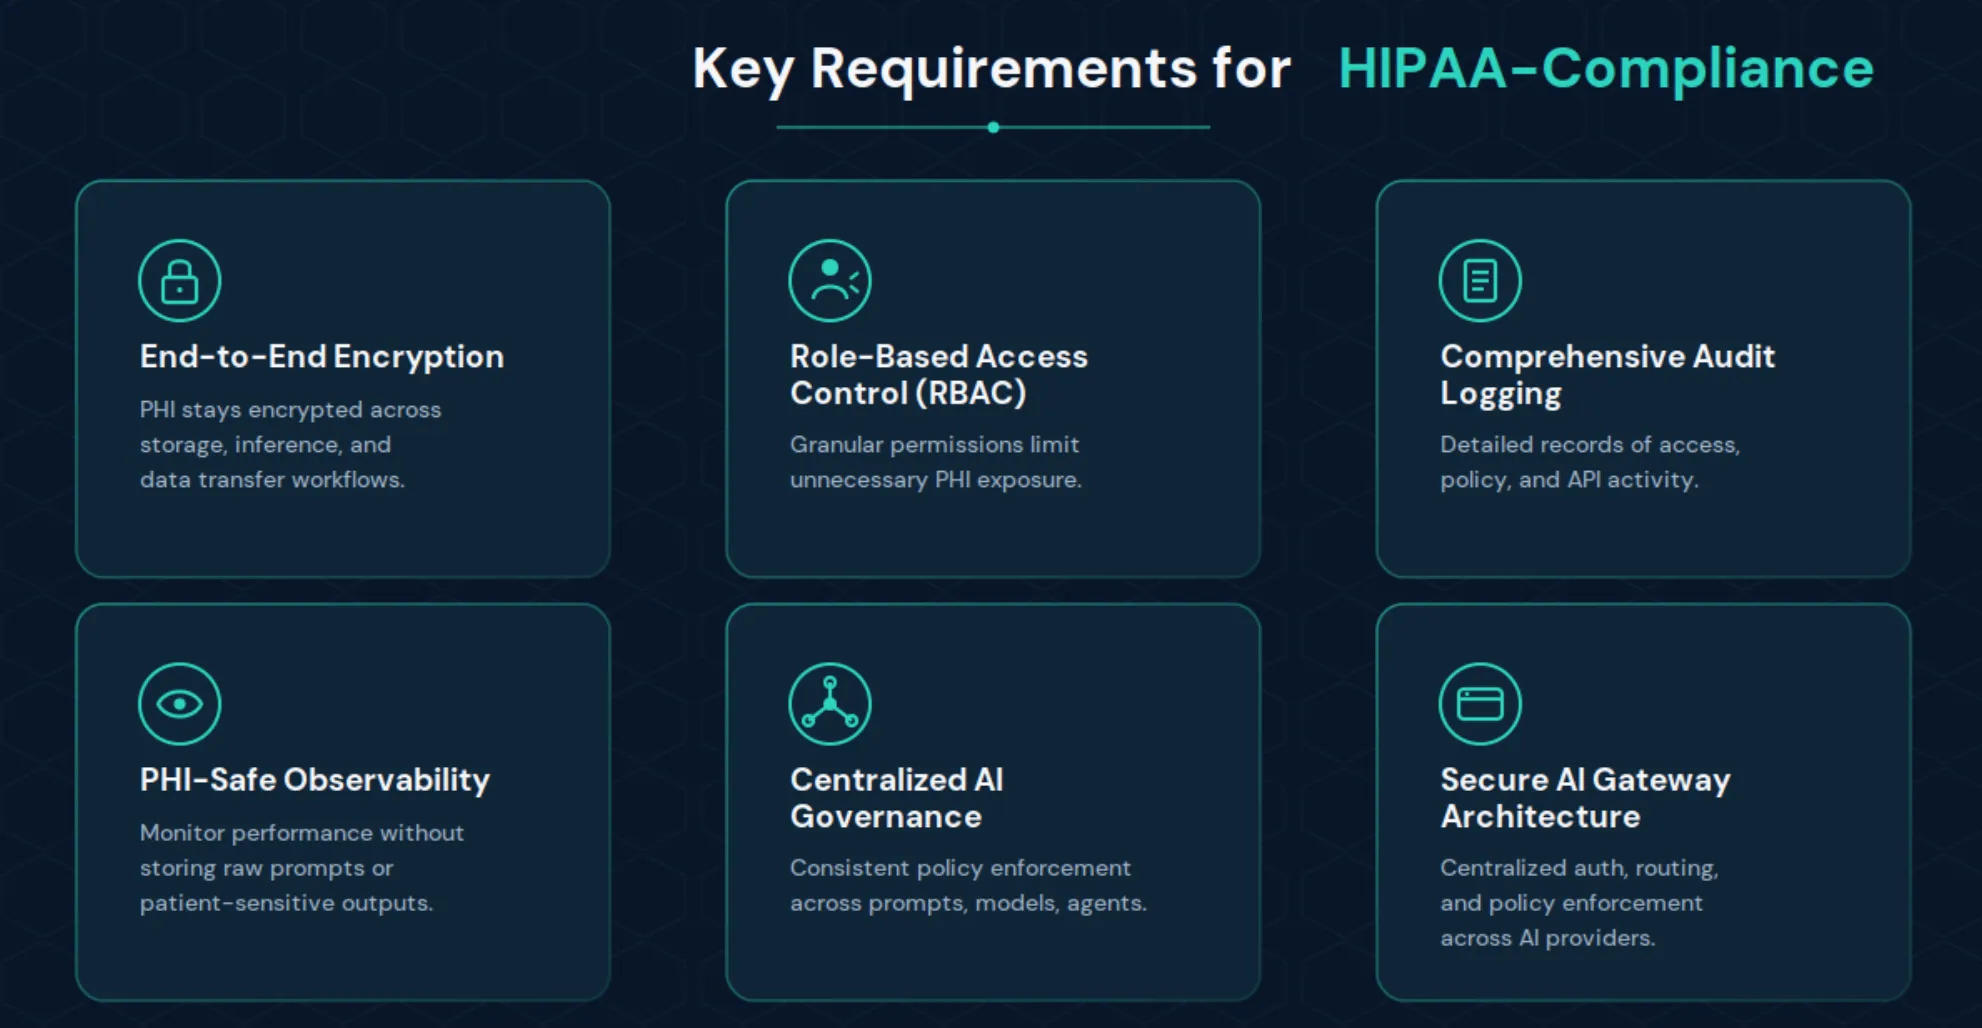The width and height of the screenshot is (1982, 1028).
Task: Click the network node icon for Centralized AI Governance
Action: pyautogui.click(x=830, y=704)
